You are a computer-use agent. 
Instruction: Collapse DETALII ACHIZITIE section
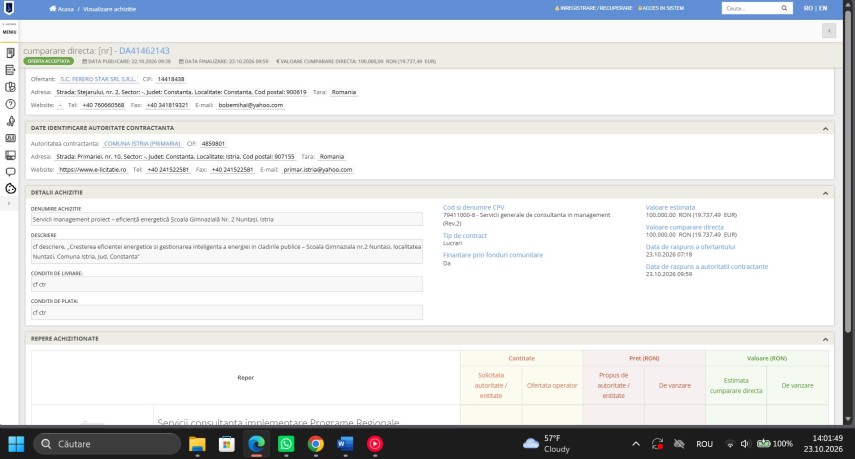[x=825, y=193]
